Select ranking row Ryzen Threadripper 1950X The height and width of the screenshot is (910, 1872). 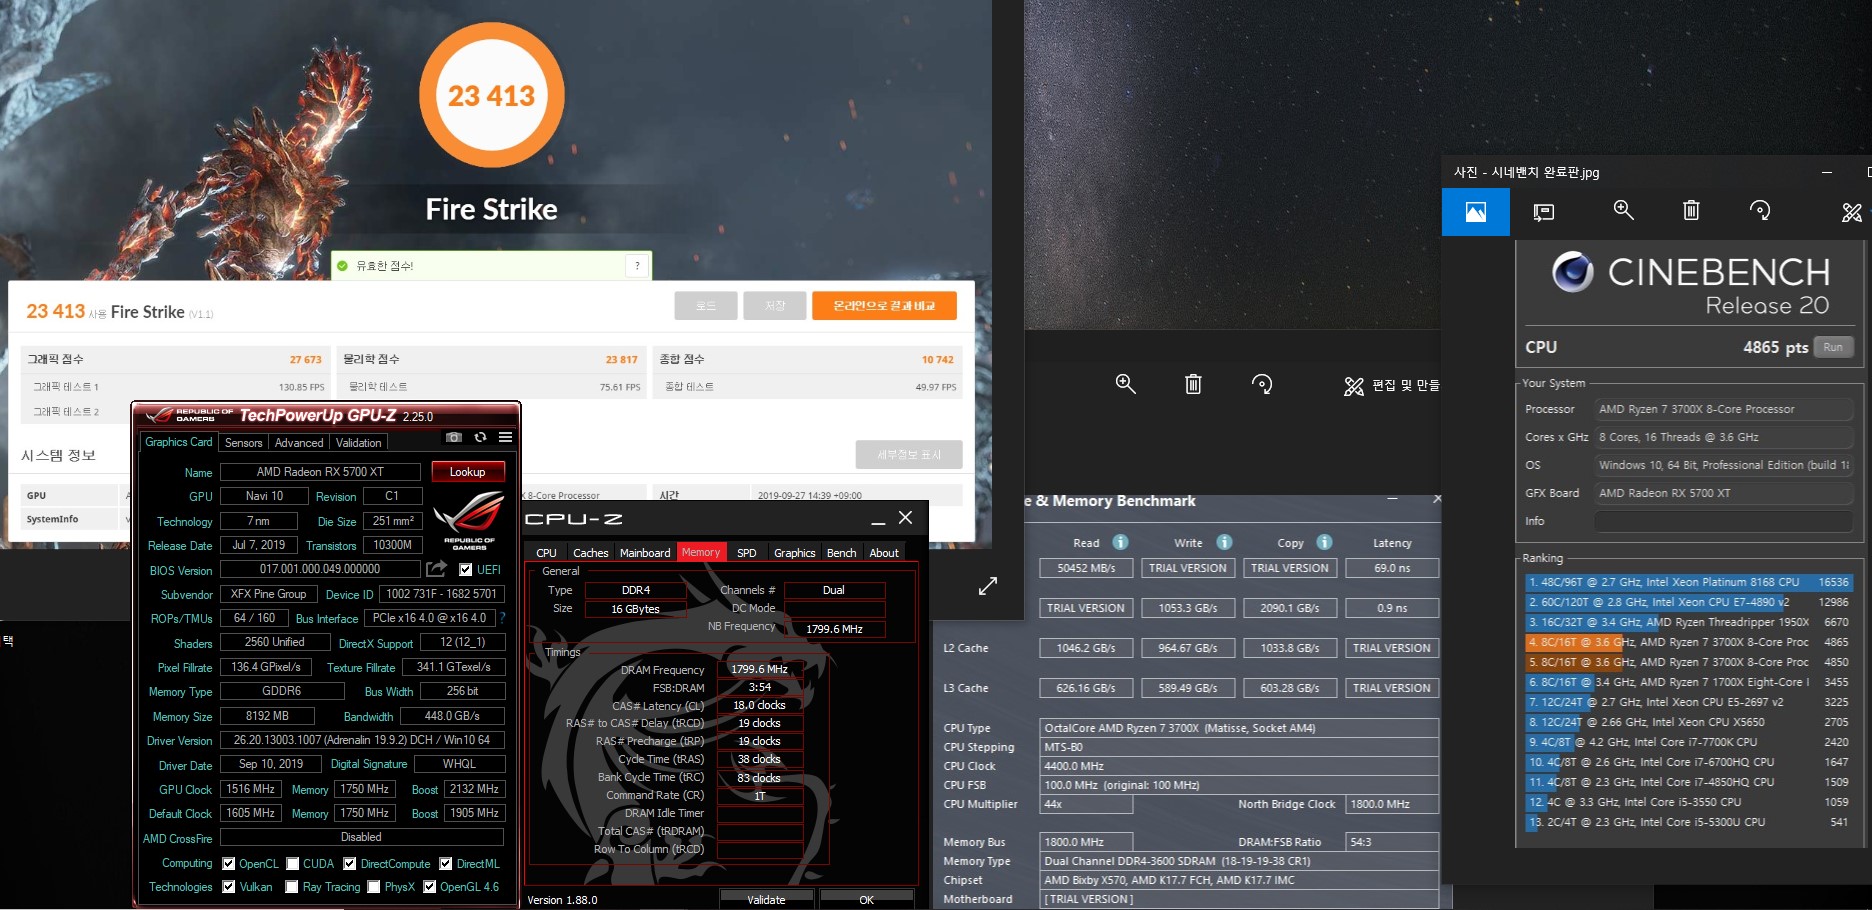(1689, 622)
